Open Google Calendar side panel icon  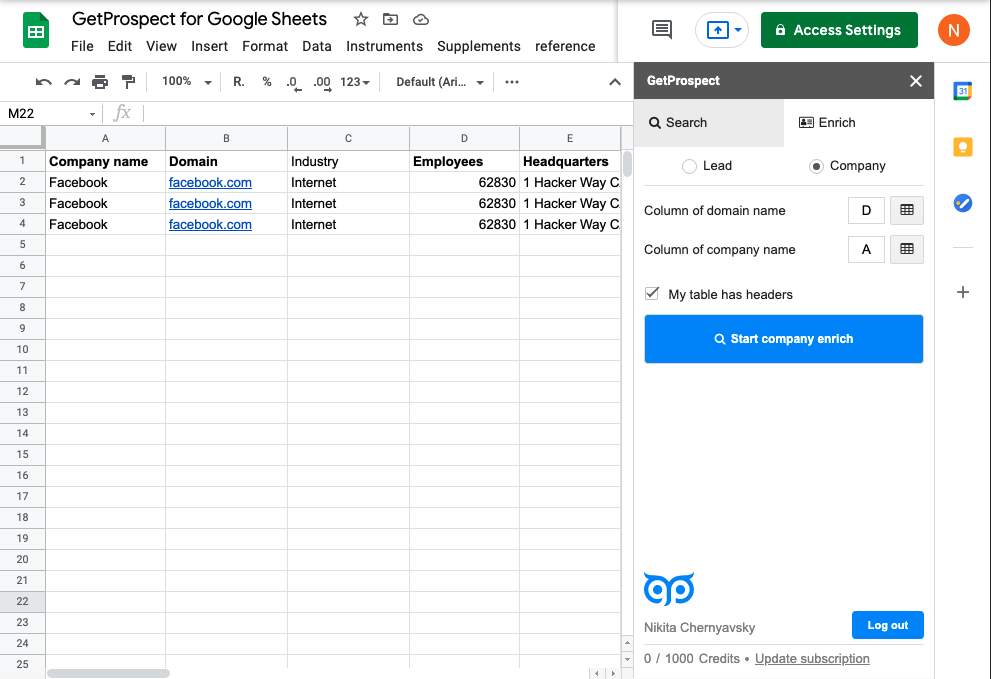click(x=962, y=91)
